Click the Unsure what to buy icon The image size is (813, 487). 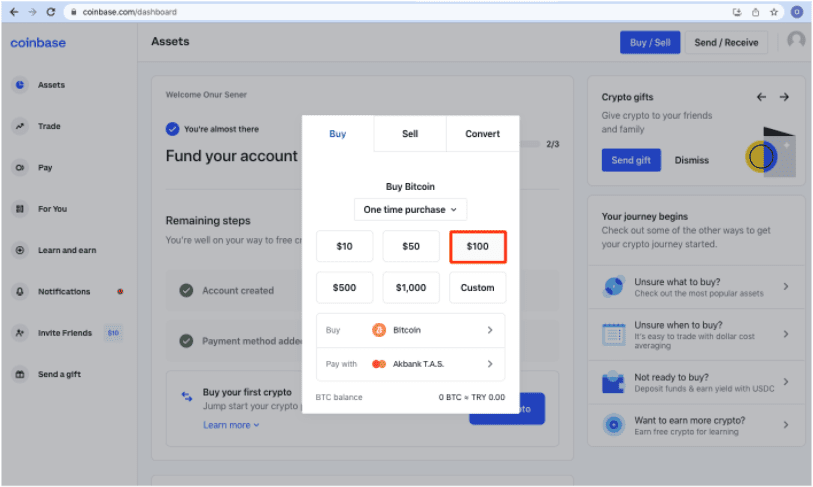(x=613, y=287)
